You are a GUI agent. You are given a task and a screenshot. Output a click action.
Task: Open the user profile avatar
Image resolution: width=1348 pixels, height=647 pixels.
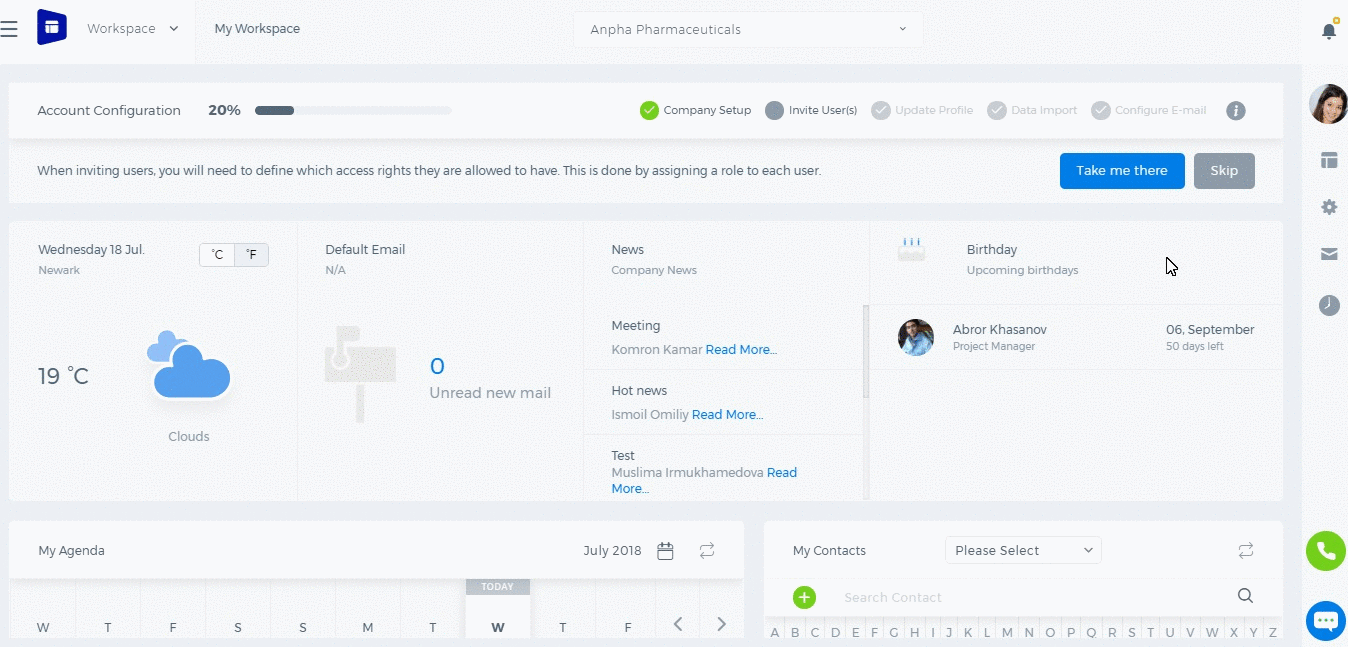pos(1328,103)
